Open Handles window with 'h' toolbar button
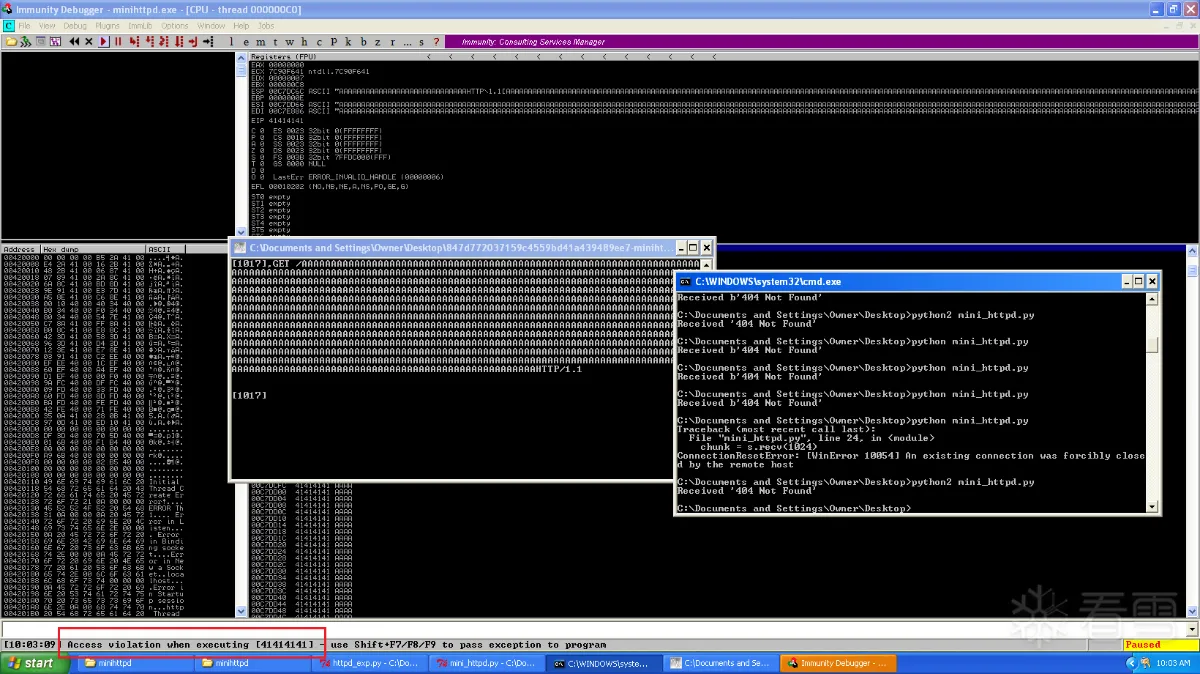This screenshot has width=1200, height=674. coord(304,41)
